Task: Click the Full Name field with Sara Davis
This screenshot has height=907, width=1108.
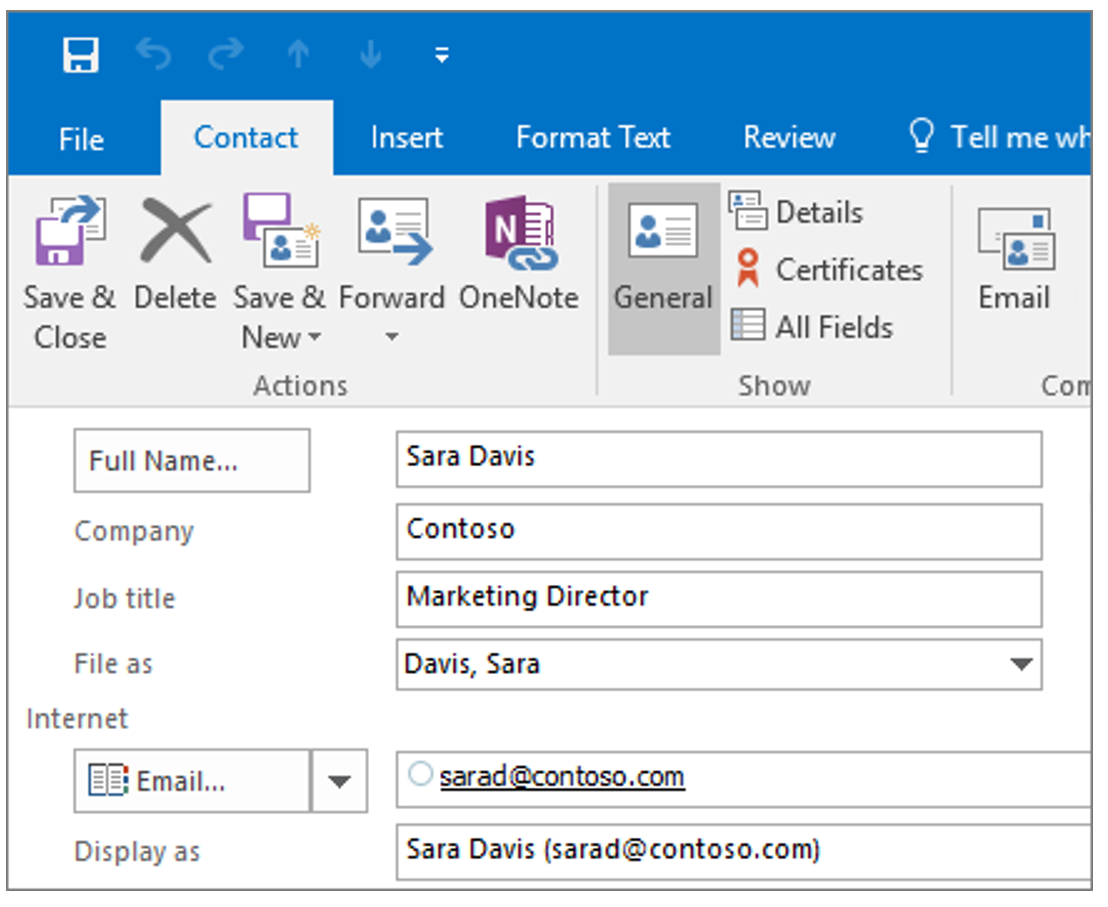Action: (719, 459)
